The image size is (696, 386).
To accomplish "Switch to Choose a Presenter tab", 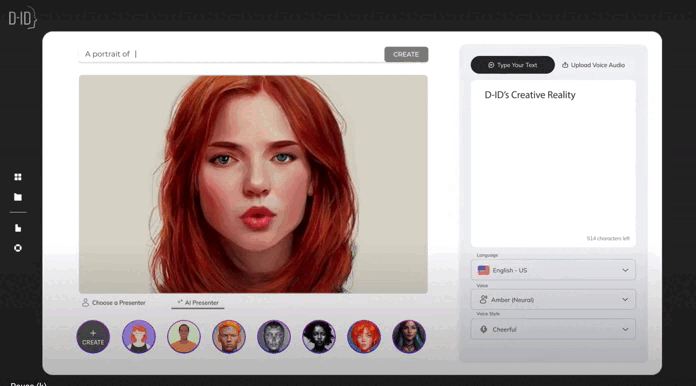I will (x=114, y=303).
